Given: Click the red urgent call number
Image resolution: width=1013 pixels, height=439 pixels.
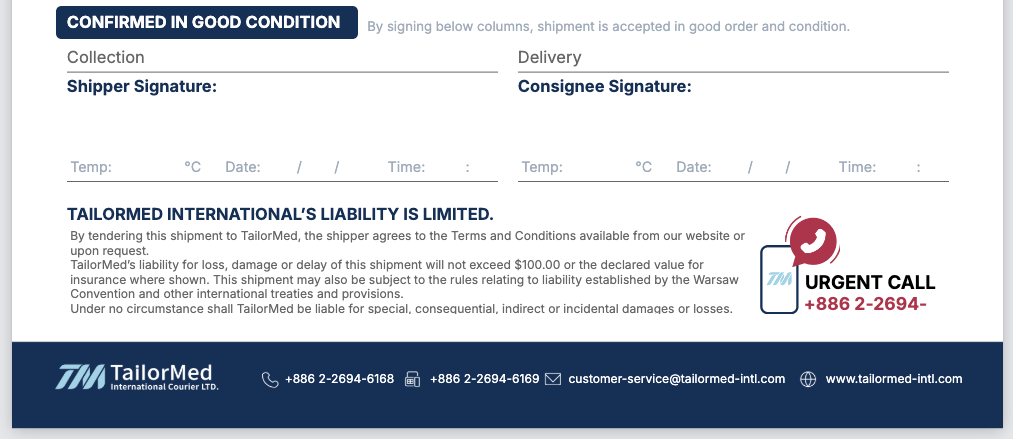Looking at the screenshot, I should 865,303.
